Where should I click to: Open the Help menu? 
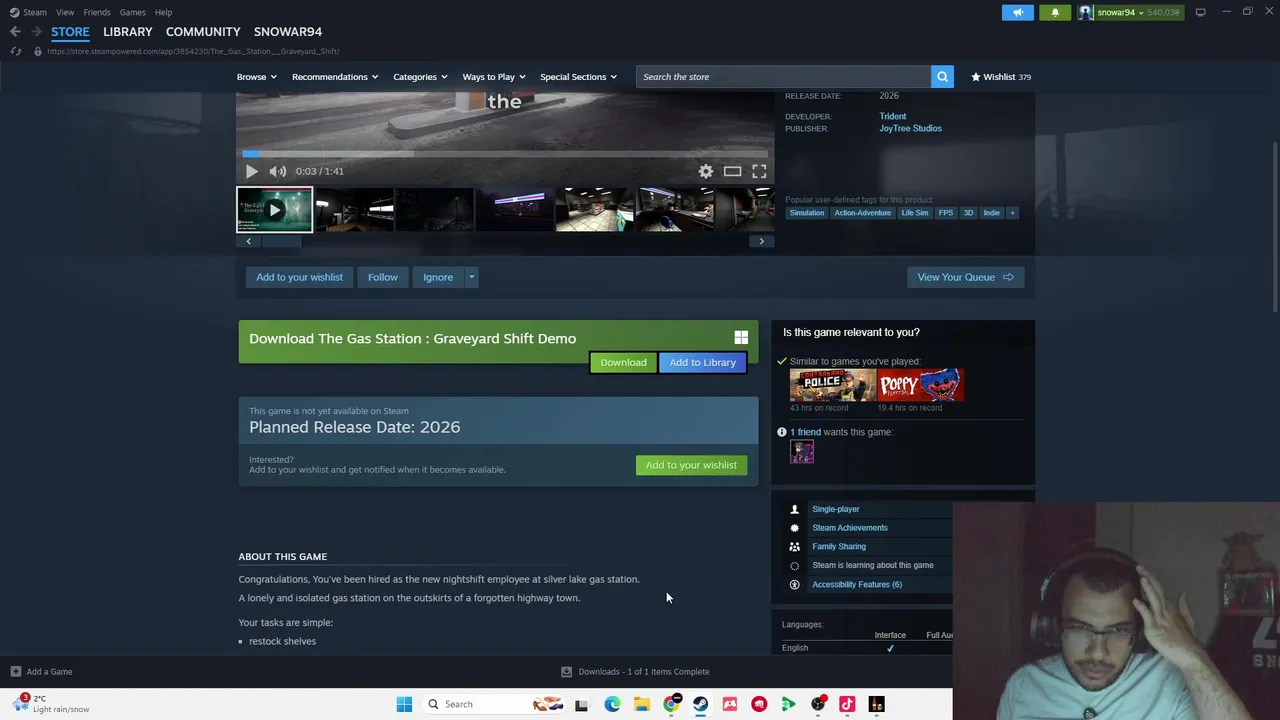163,12
